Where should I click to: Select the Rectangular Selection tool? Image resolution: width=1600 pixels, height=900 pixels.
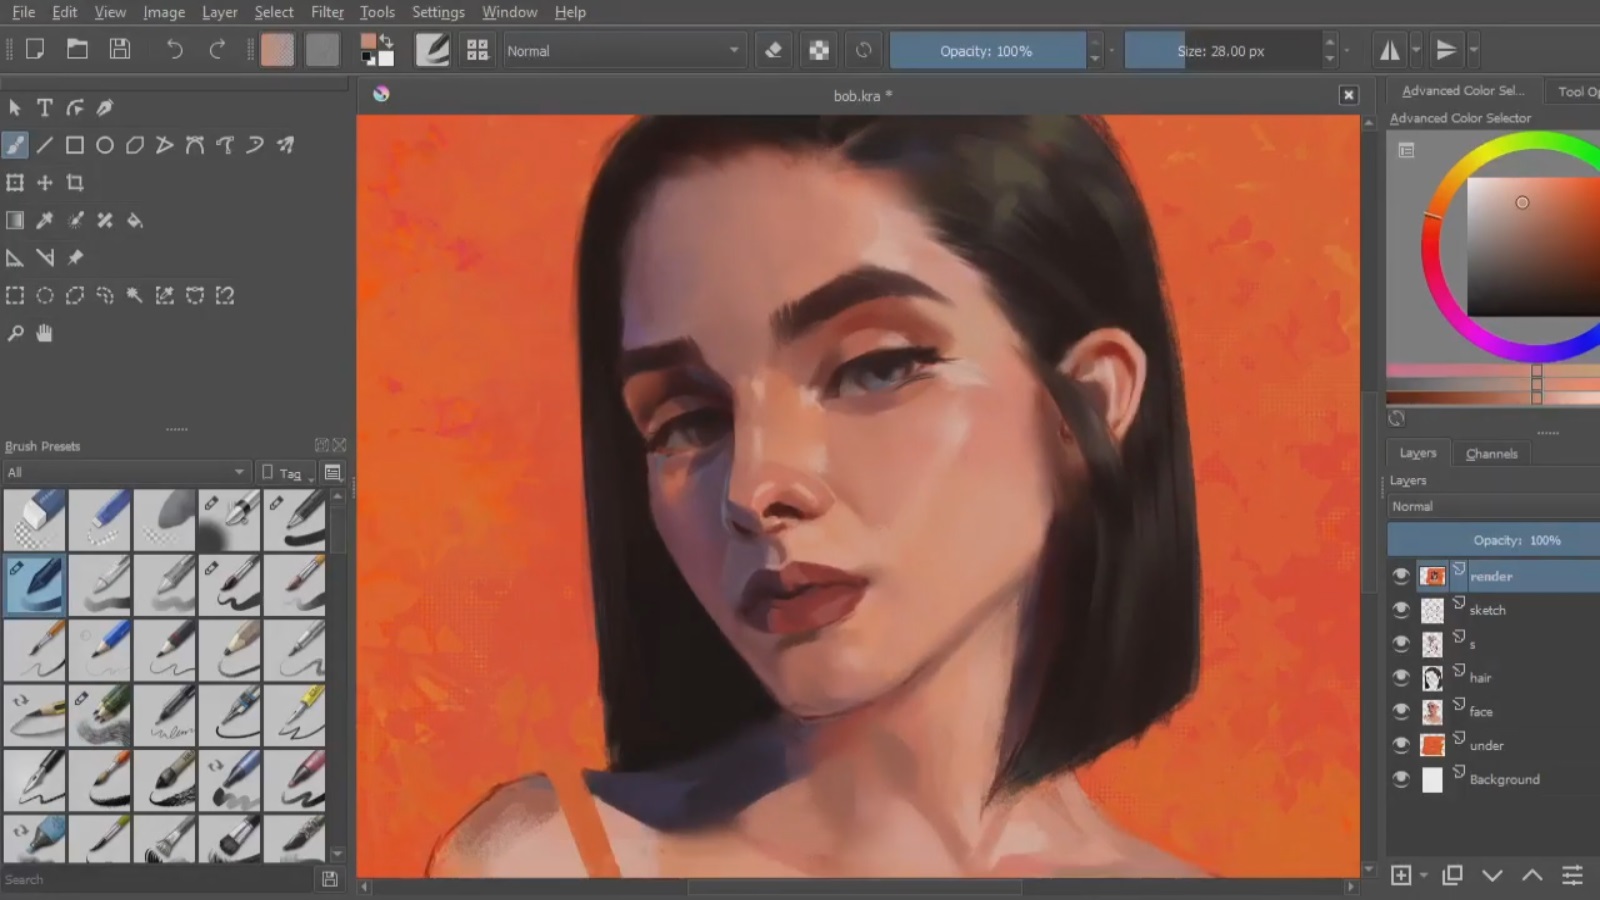[15, 295]
